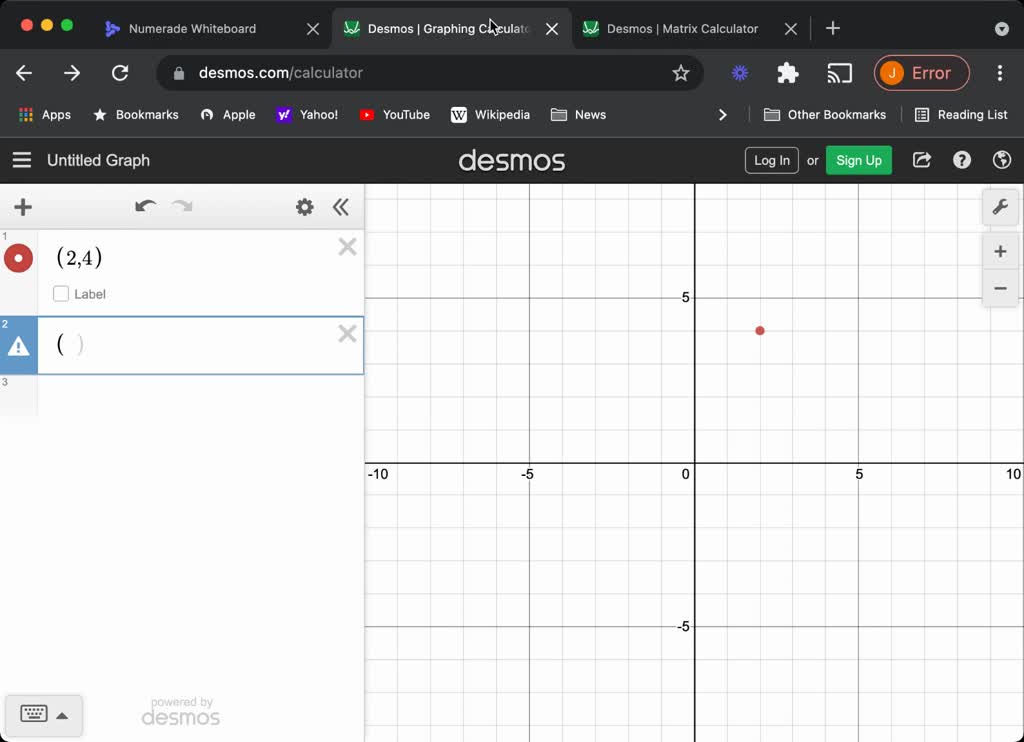Open the Desmos hamburger menu
Viewport: 1024px width, 742px height.
22,160
